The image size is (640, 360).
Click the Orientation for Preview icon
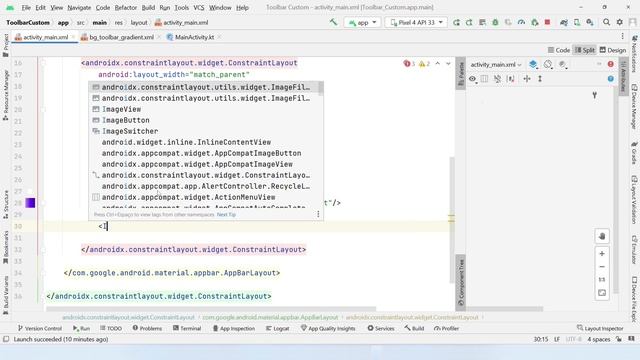point(548,64)
